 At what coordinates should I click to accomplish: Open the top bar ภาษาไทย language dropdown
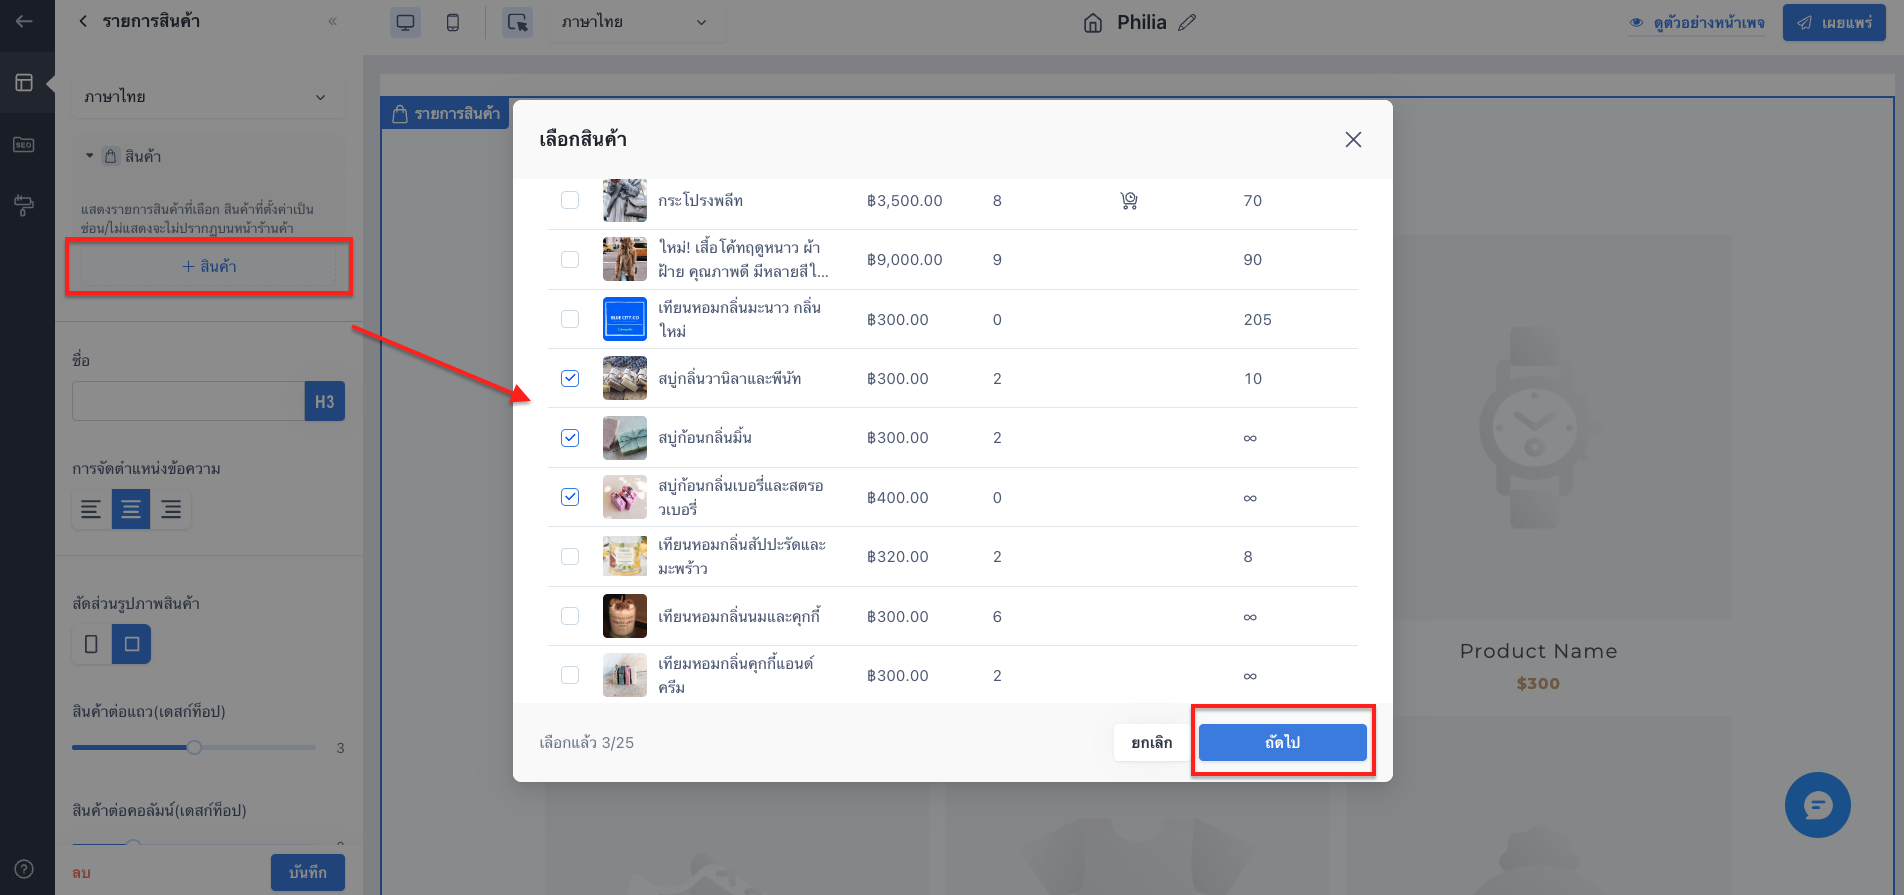636,22
